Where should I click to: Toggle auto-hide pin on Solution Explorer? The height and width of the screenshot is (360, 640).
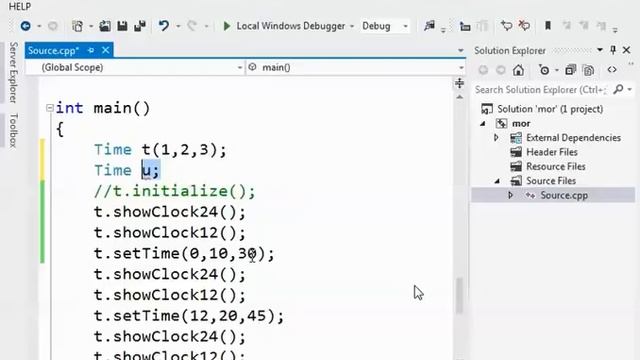(x=613, y=50)
